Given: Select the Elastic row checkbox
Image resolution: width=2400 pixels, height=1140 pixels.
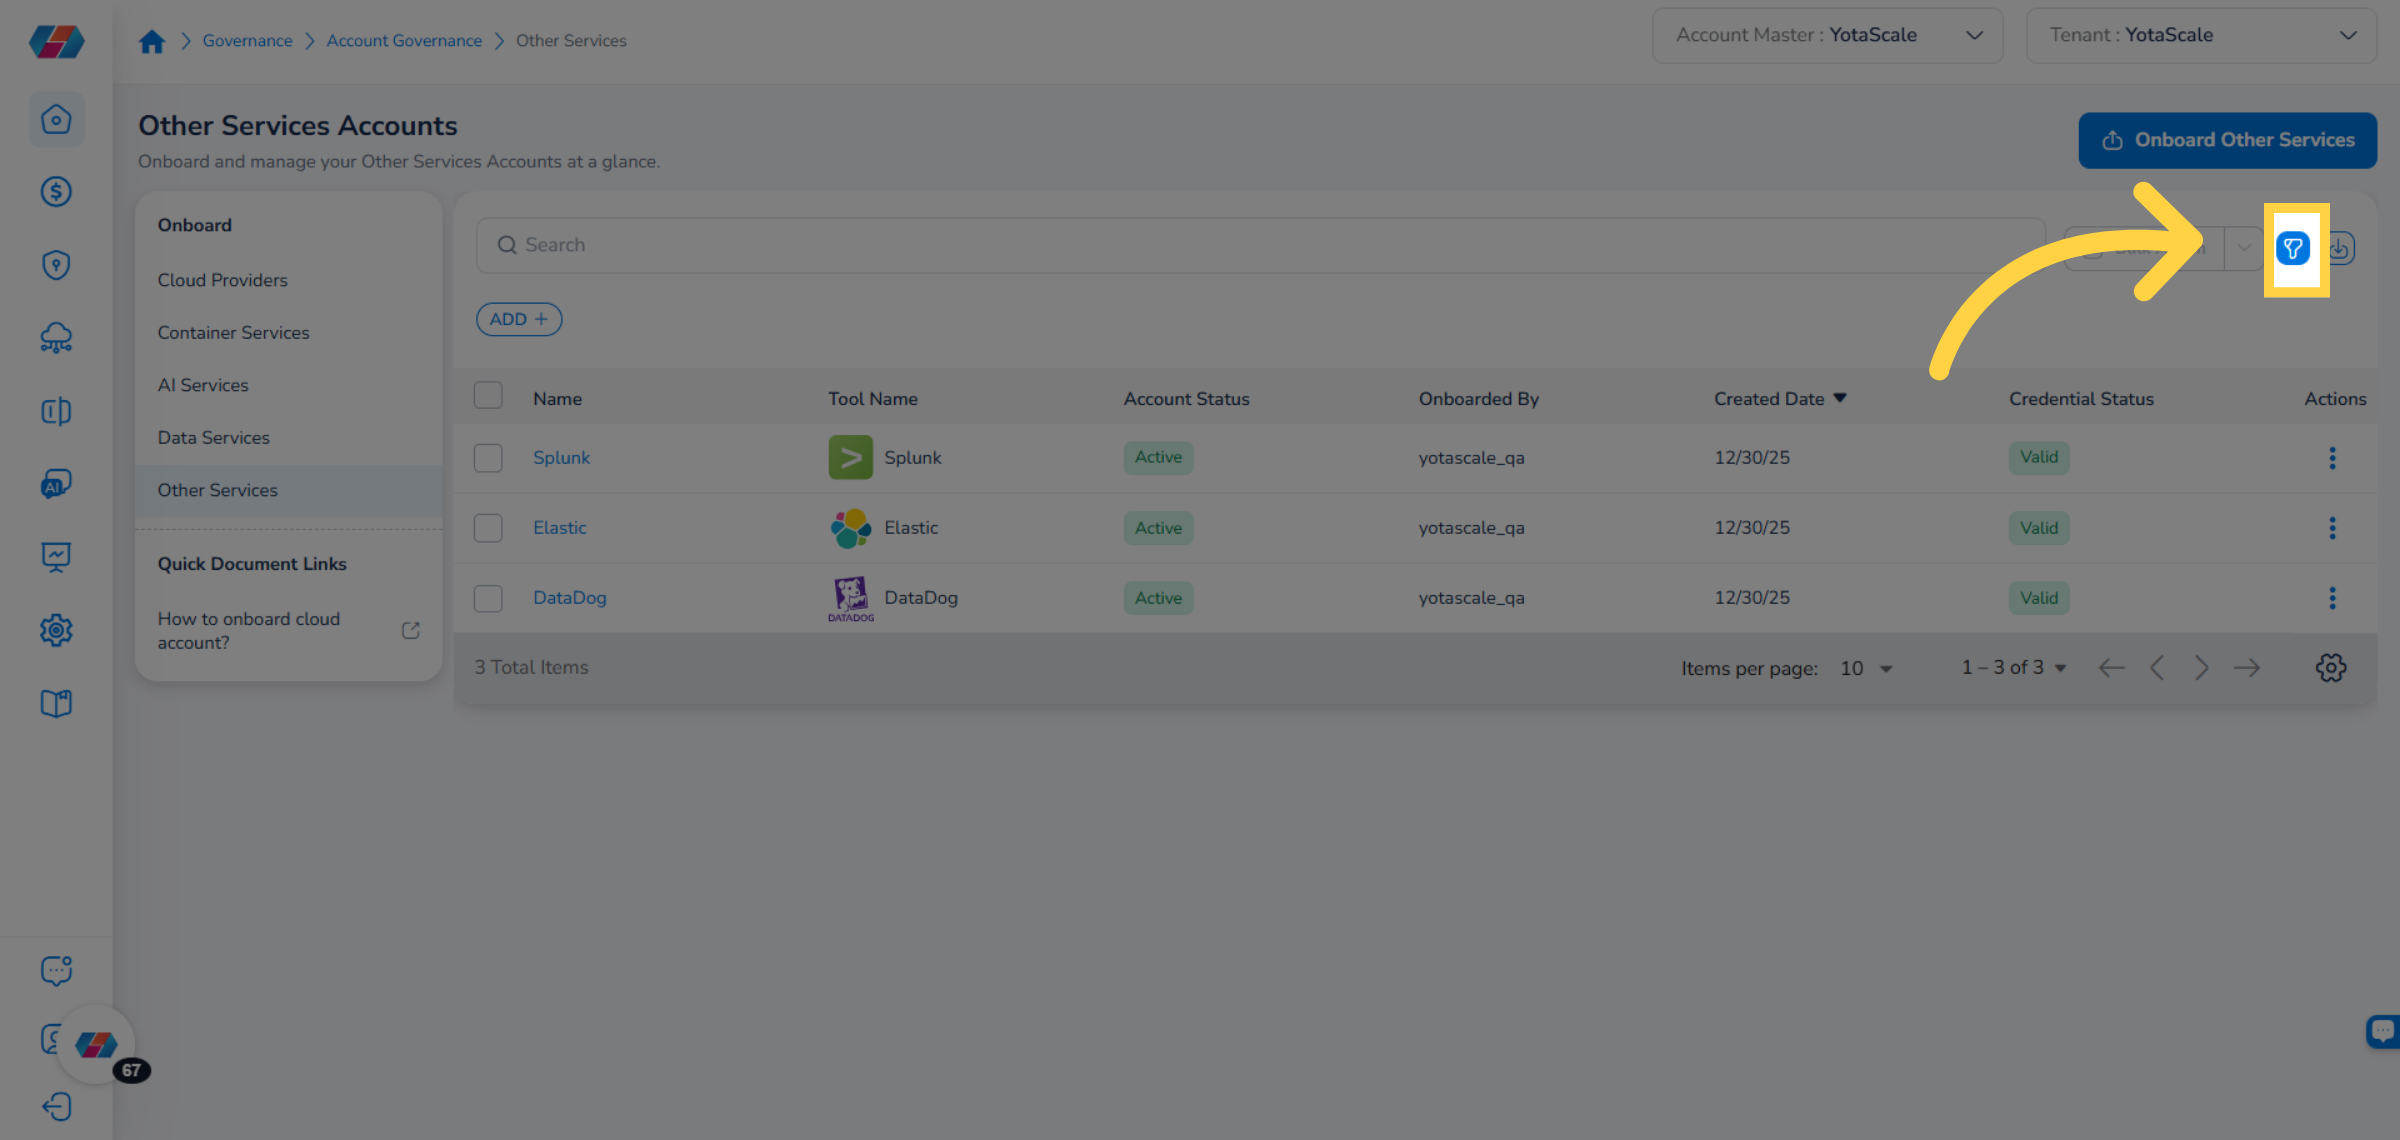Looking at the screenshot, I should [488, 528].
